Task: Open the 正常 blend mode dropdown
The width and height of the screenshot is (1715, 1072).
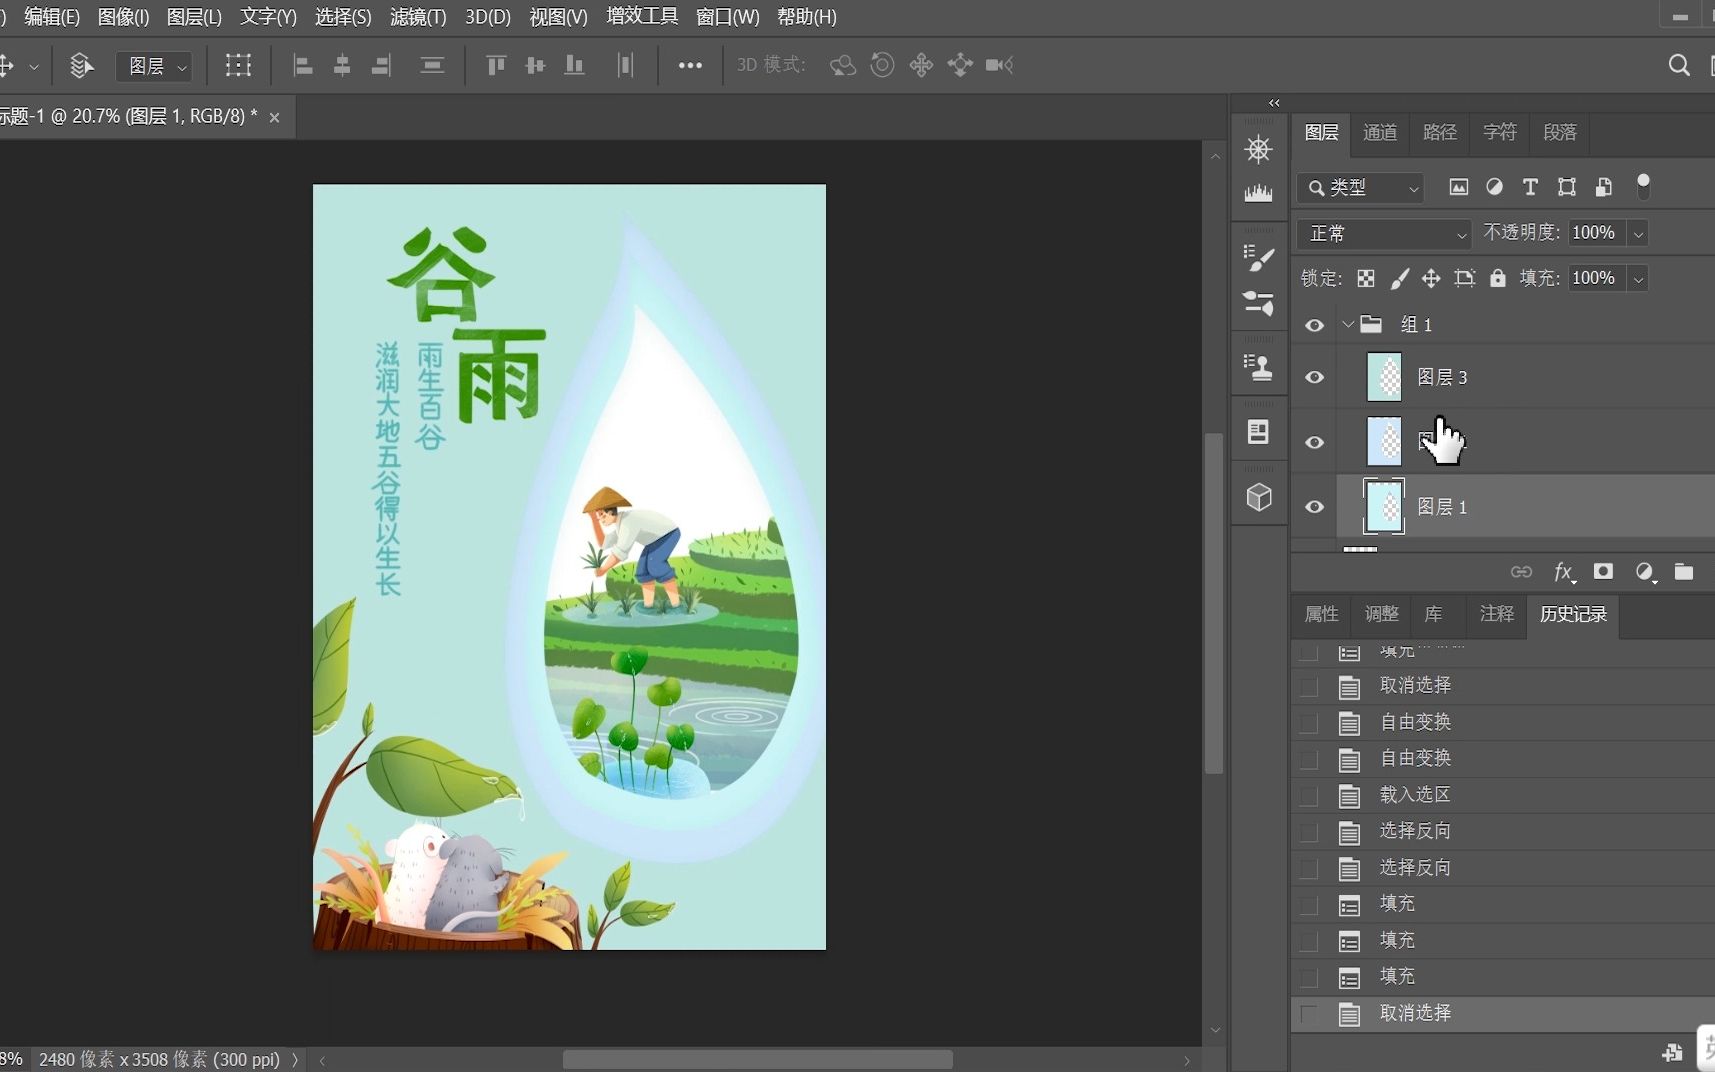Action: coord(1384,233)
